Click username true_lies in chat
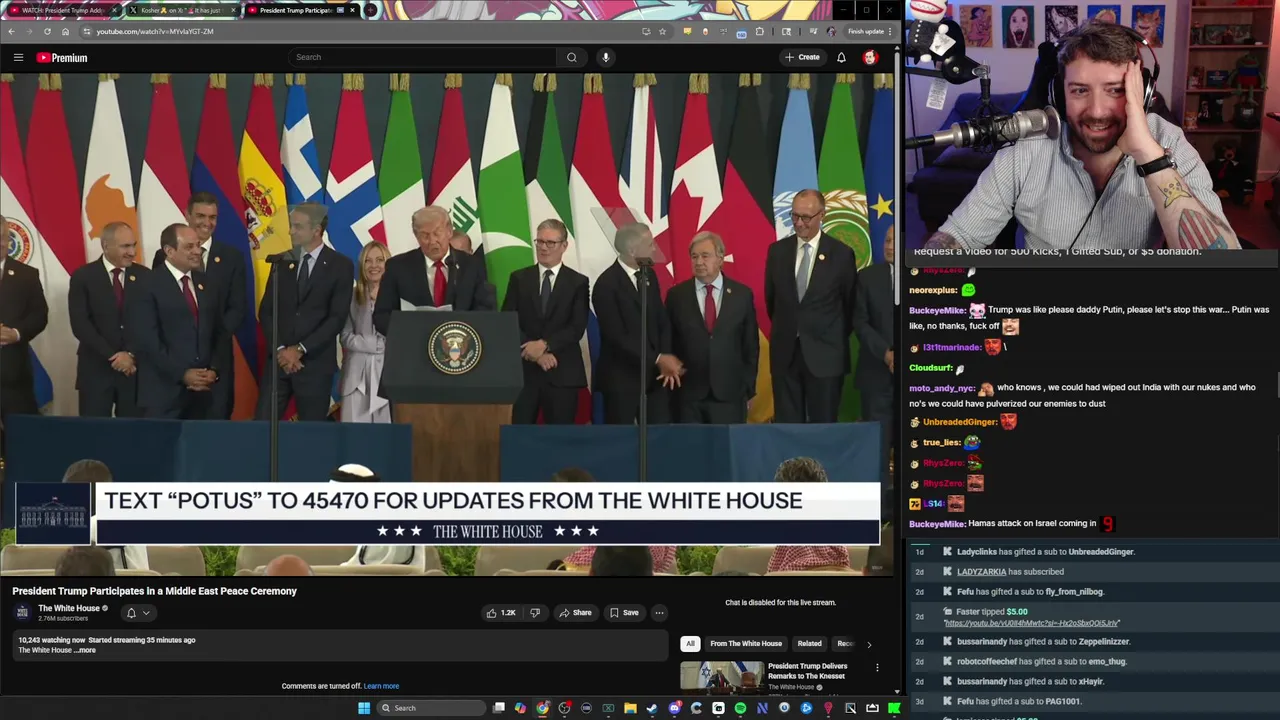1280x720 pixels. (941, 442)
